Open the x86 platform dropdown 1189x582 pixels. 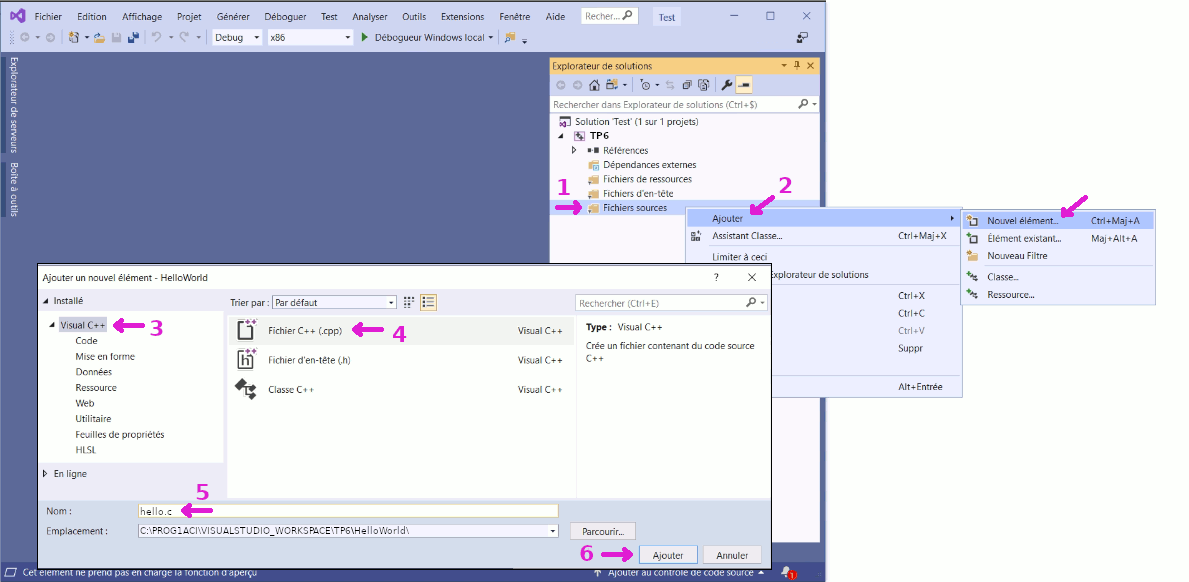coord(309,37)
